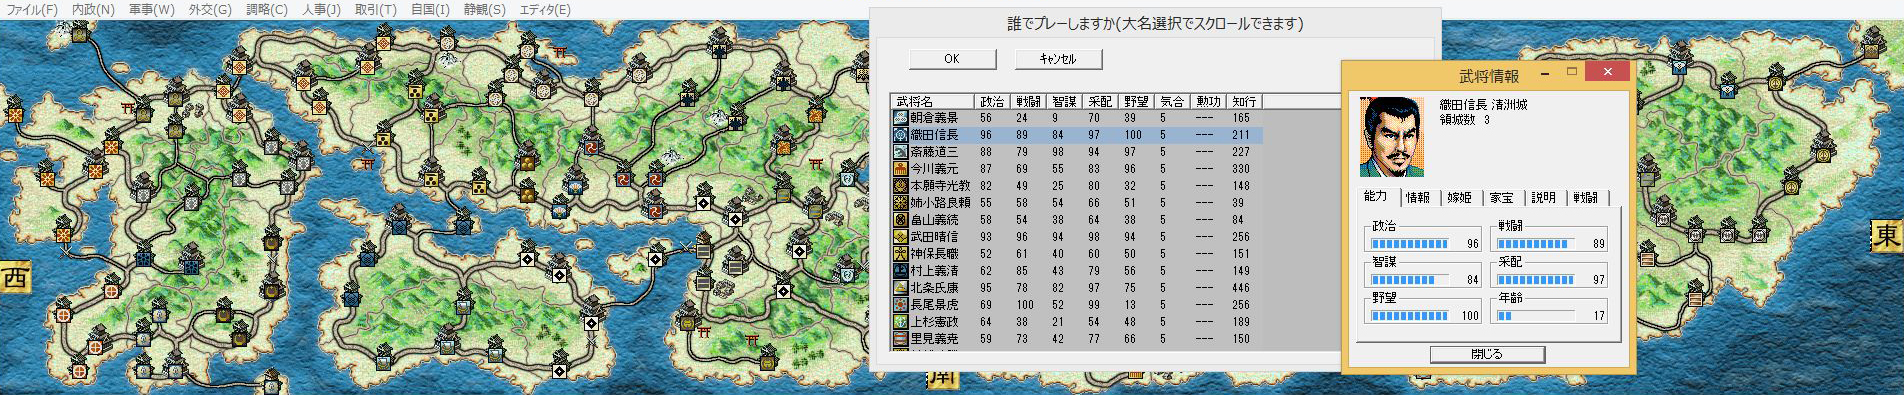
Task: Switch to the 情報 tab
Action: coord(1418,198)
